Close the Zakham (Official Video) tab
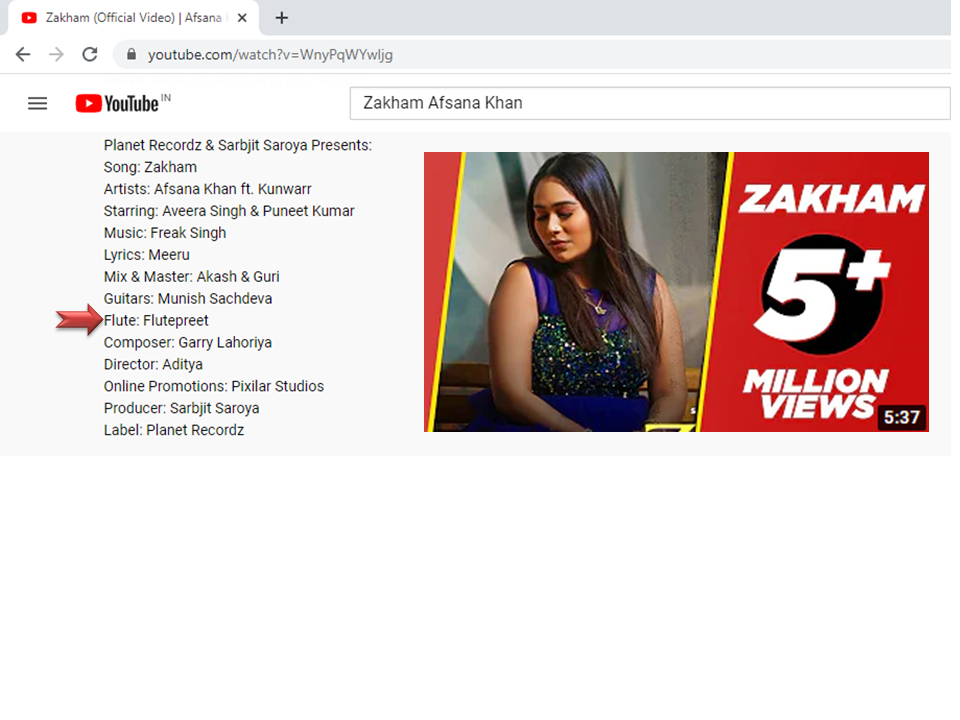The width and height of the screenshot is (960, 720). pyautogui.click(x=242, y=18)
